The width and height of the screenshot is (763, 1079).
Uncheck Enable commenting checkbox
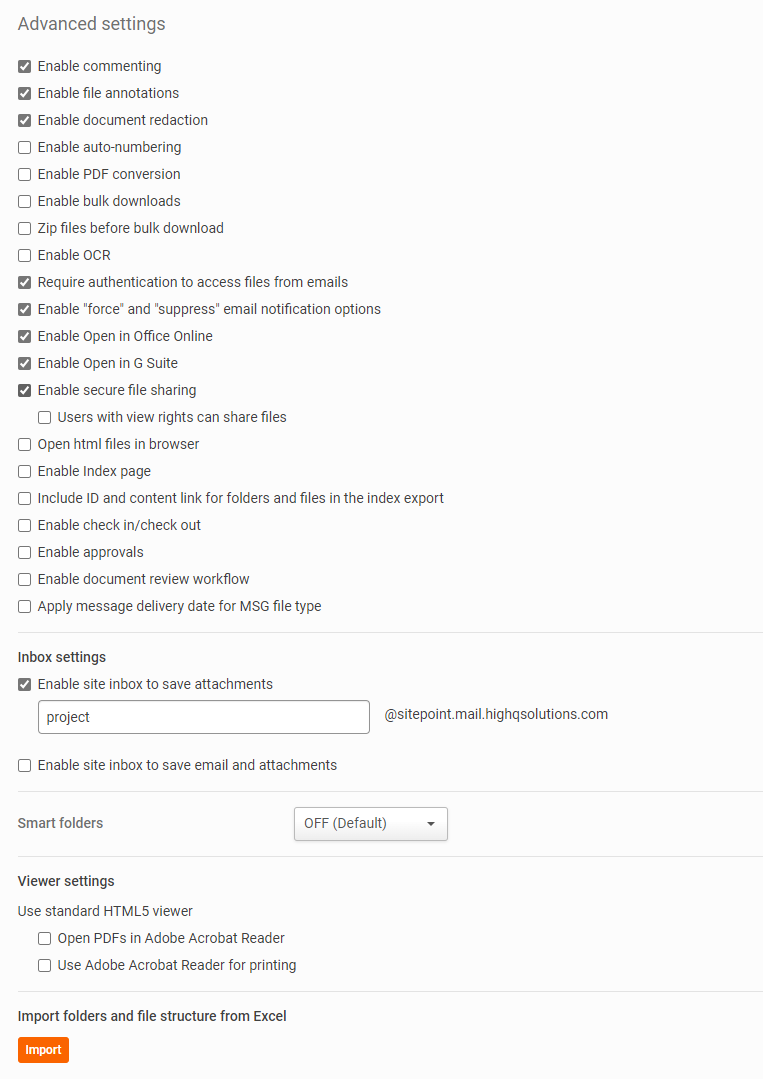(x=25, y=67)
